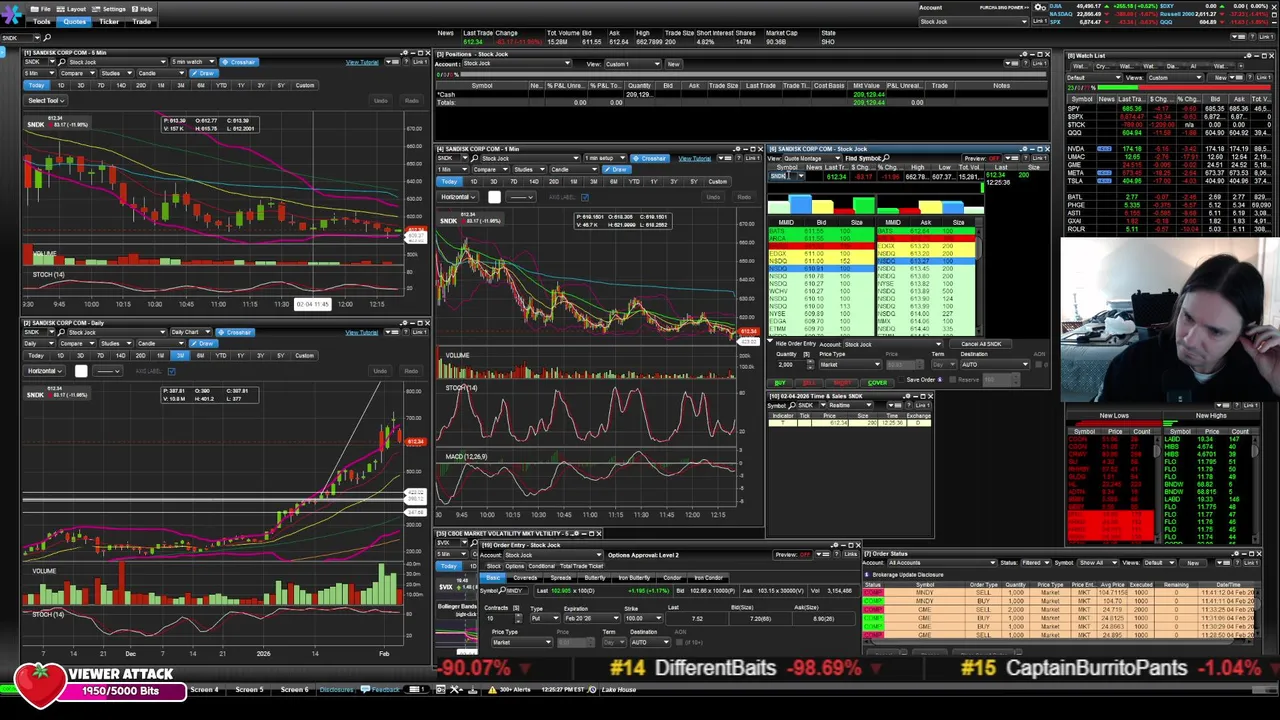Click Find Symbol magnifier in Quote Montage
Viewport: 1280px width, 720px height.
pyautogui.click(x=887, y=158)
